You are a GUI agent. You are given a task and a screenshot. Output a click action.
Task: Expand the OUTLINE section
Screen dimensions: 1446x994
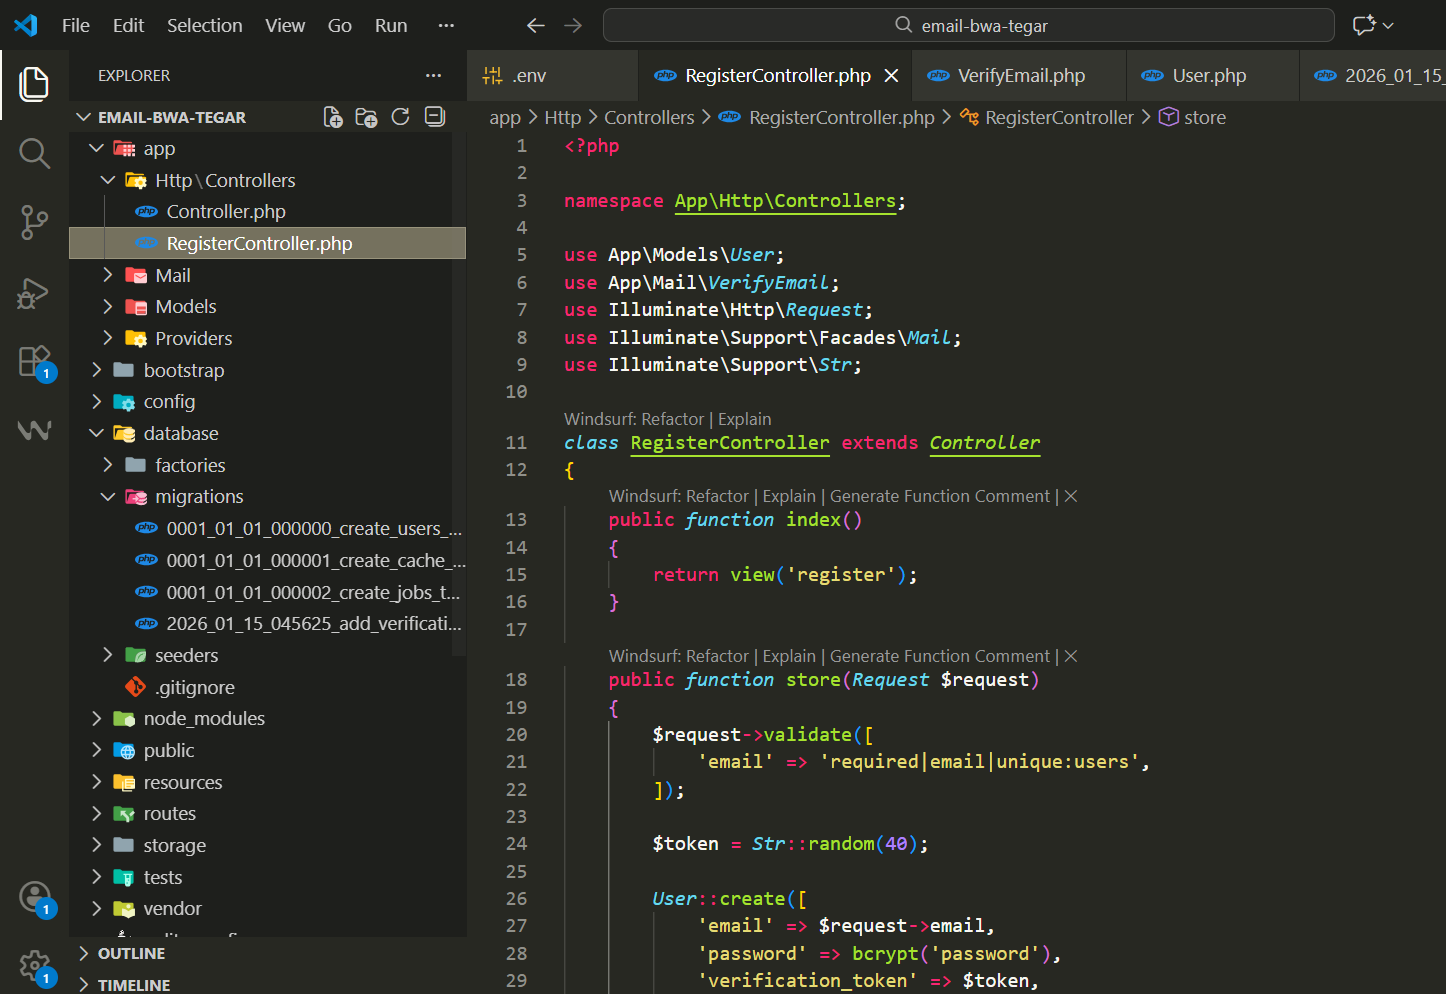pos(131,953)
